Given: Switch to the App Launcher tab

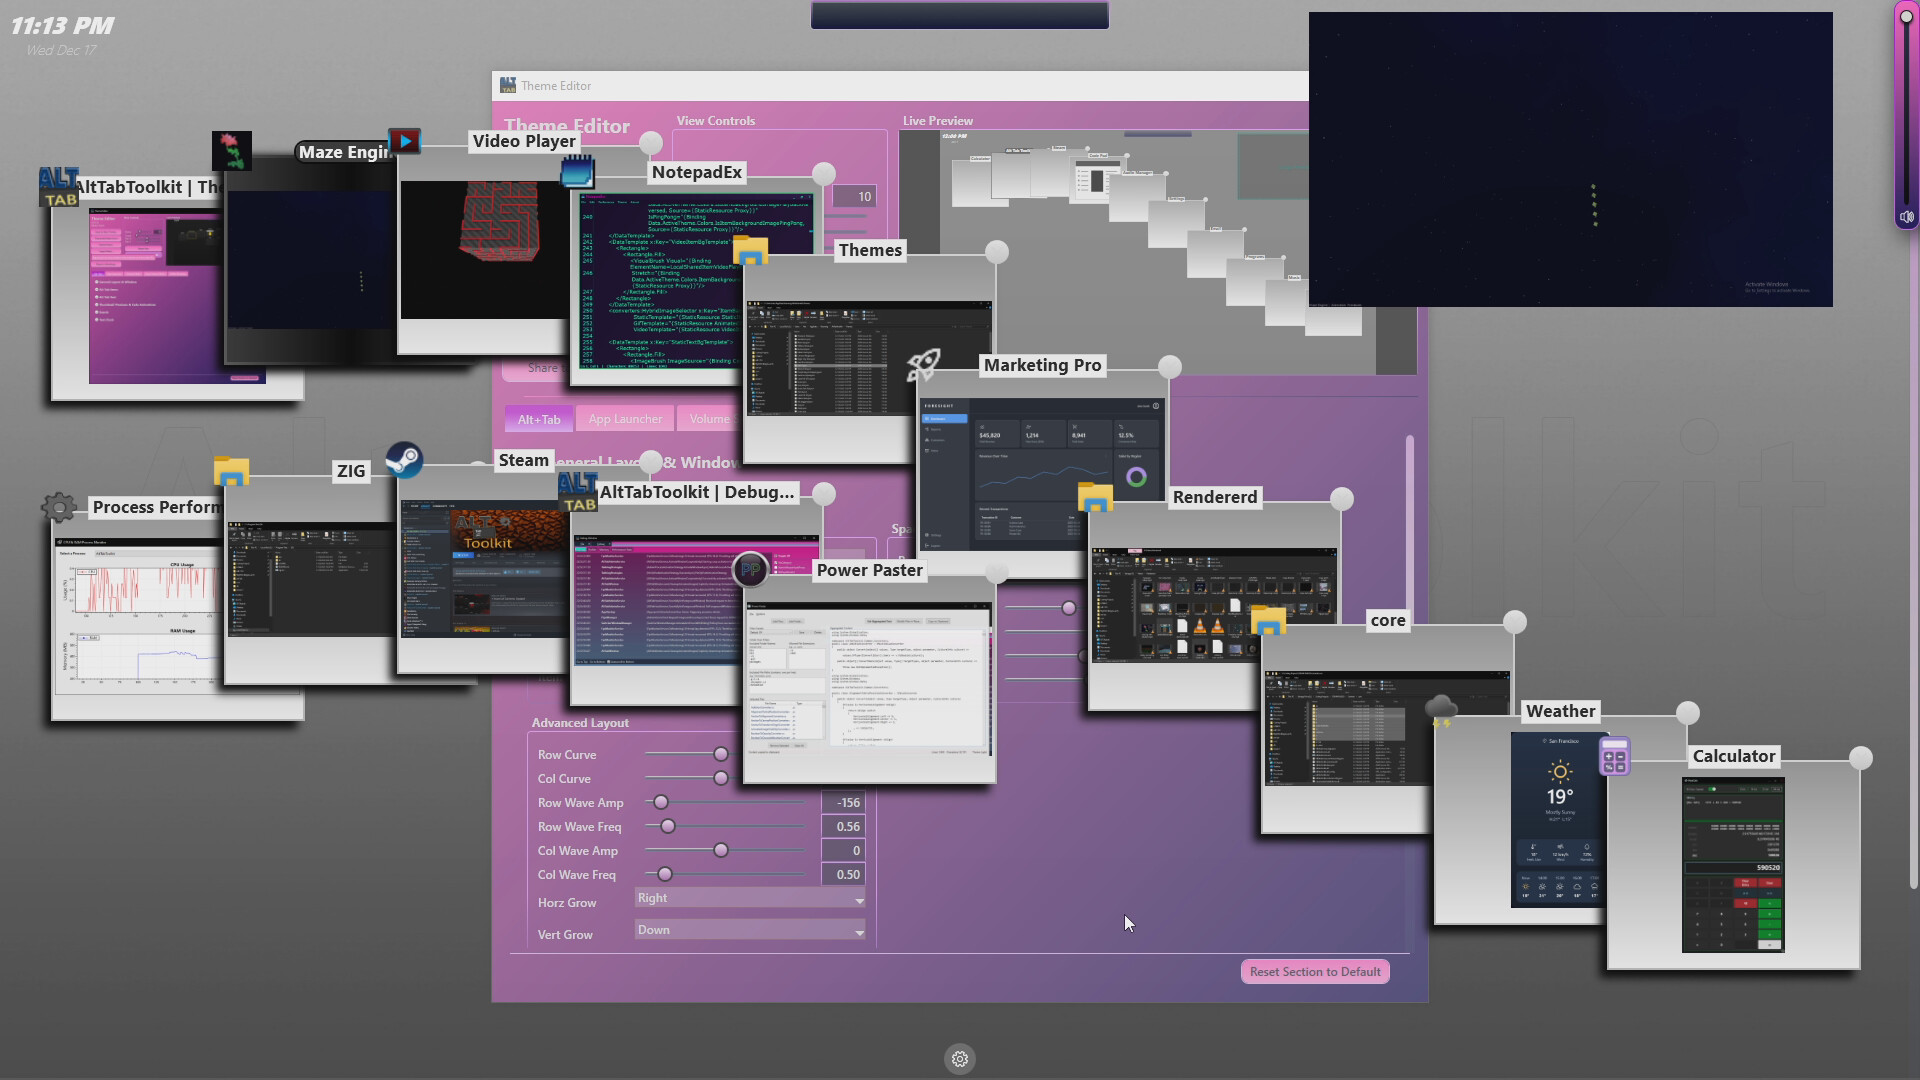Looking at the screenshot, I should point(625,418).
